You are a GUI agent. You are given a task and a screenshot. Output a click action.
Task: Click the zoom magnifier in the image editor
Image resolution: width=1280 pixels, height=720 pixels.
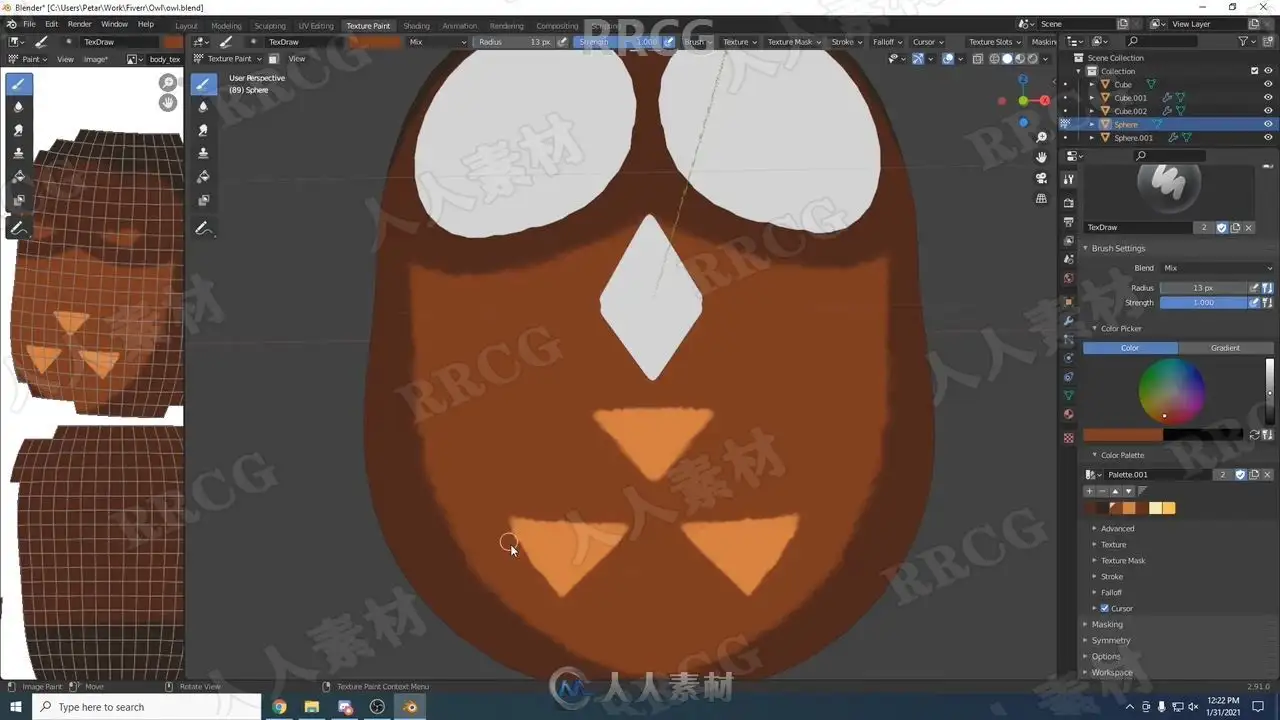tap(168, 83)
